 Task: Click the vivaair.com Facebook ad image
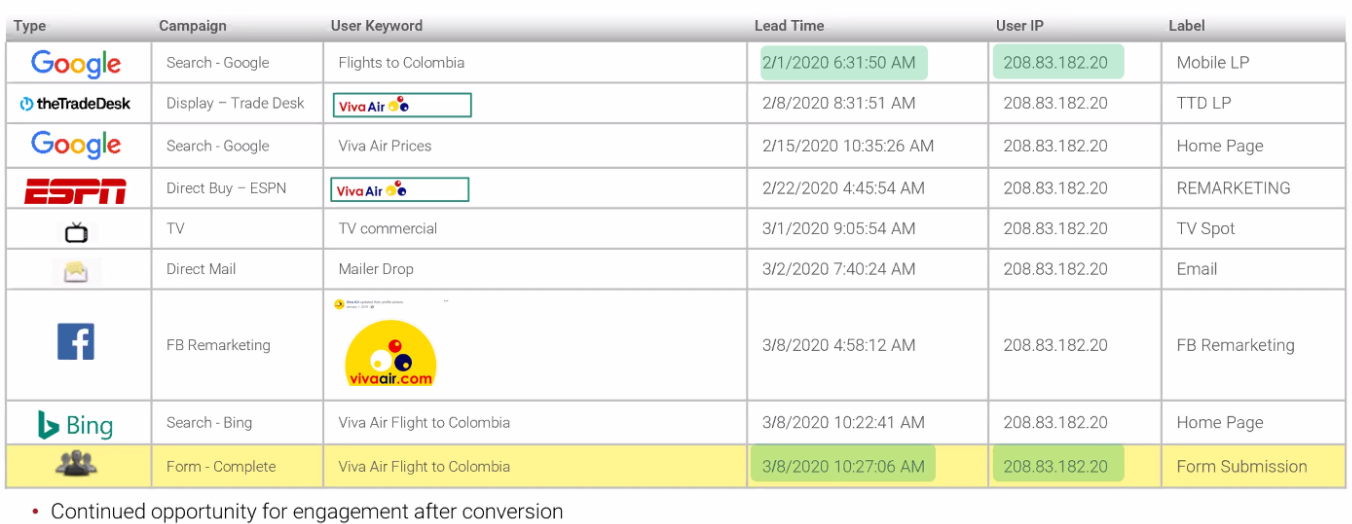pos(391,352)
